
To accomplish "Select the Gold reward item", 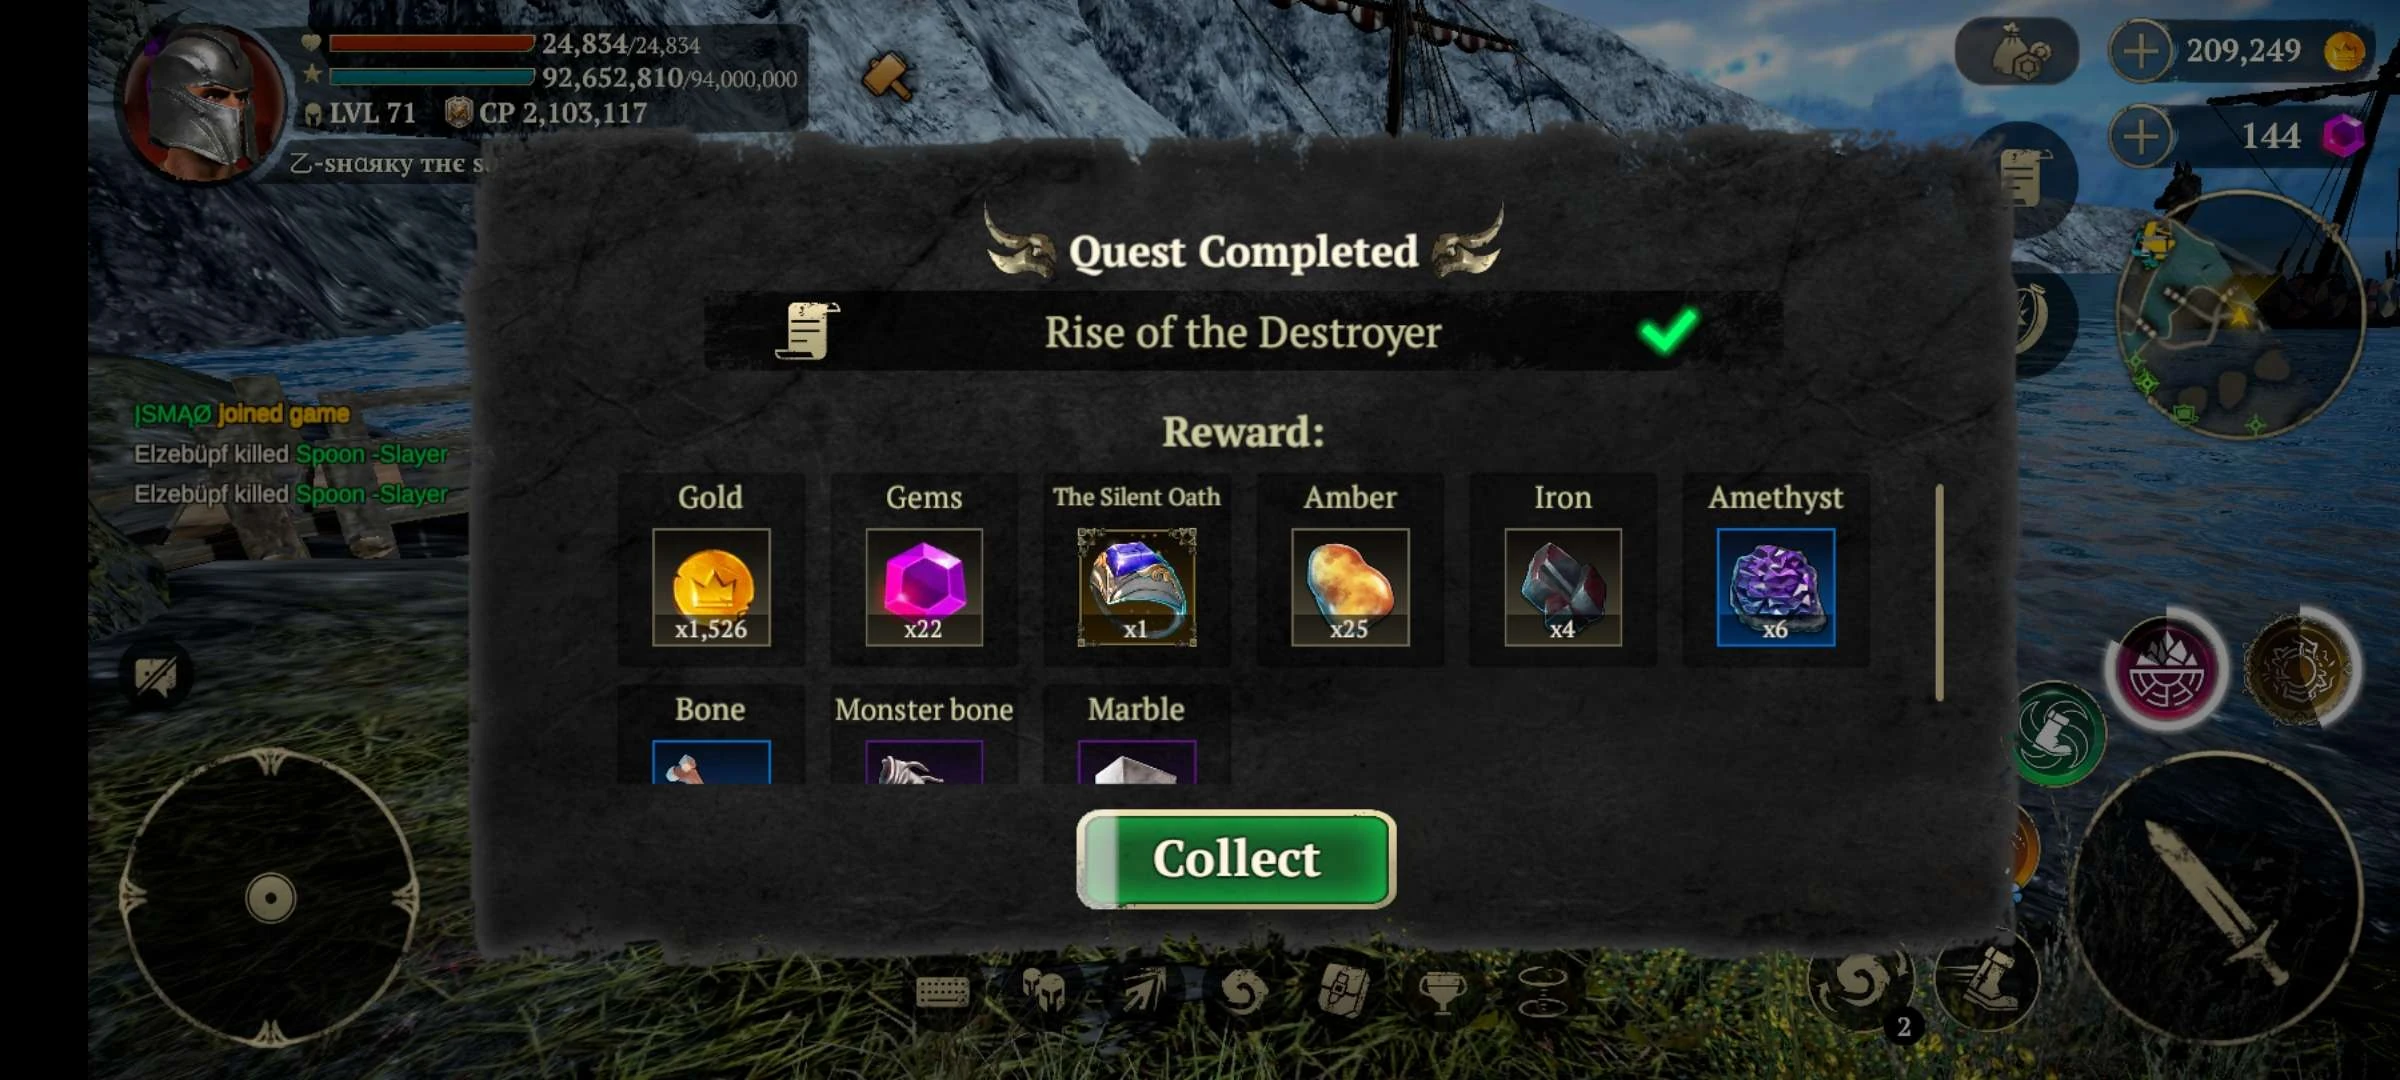I will 711,587.
